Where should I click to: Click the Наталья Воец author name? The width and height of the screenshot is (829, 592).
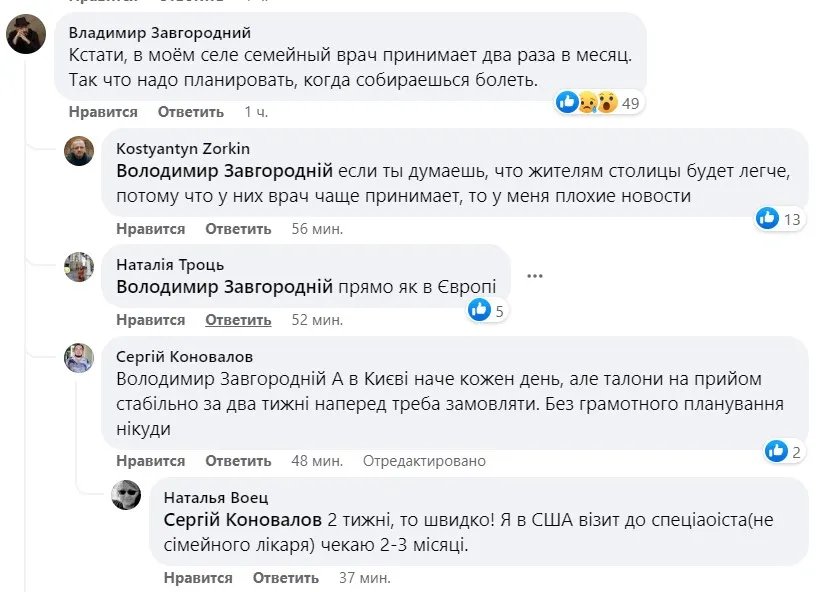tap(216, 497)
